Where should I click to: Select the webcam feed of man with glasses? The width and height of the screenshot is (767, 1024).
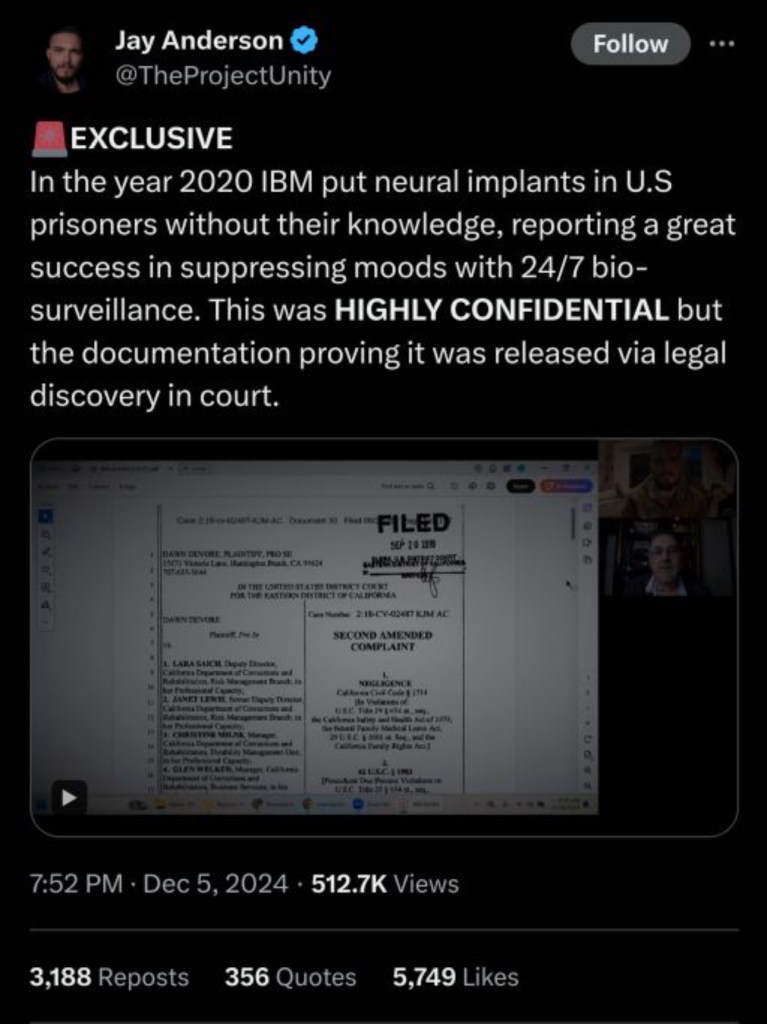(x=667, y=556)
